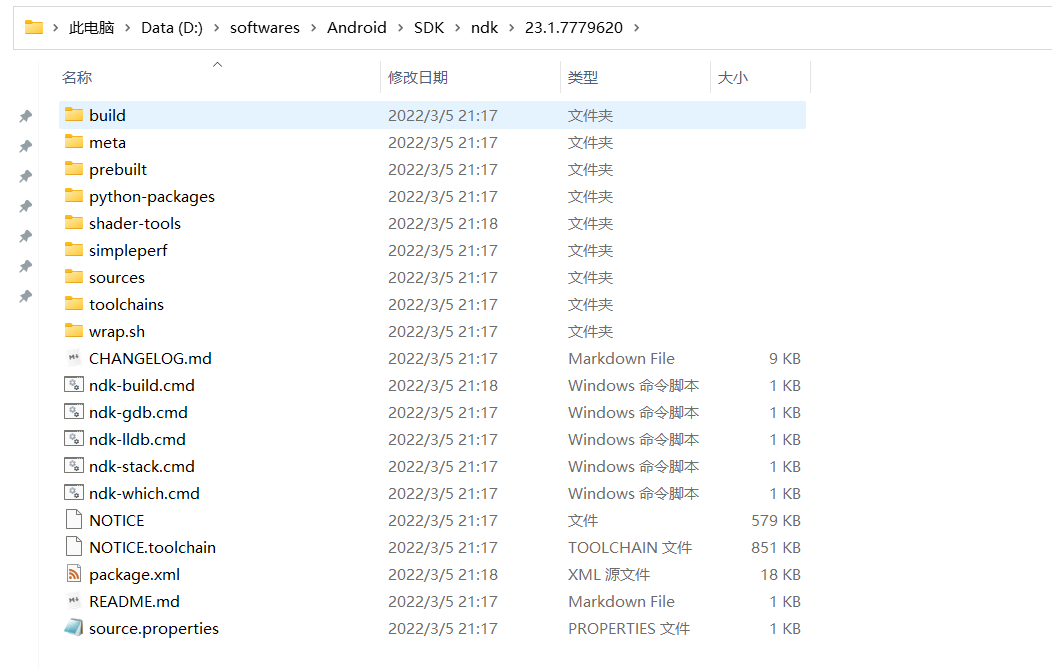
Task: Click the ndk-stack.cmd script icon
Action: pos(74,466)
